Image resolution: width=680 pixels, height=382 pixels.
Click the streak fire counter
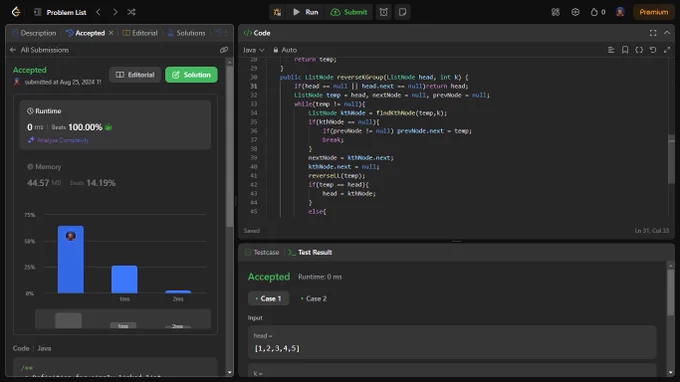(x=598, y=12)
